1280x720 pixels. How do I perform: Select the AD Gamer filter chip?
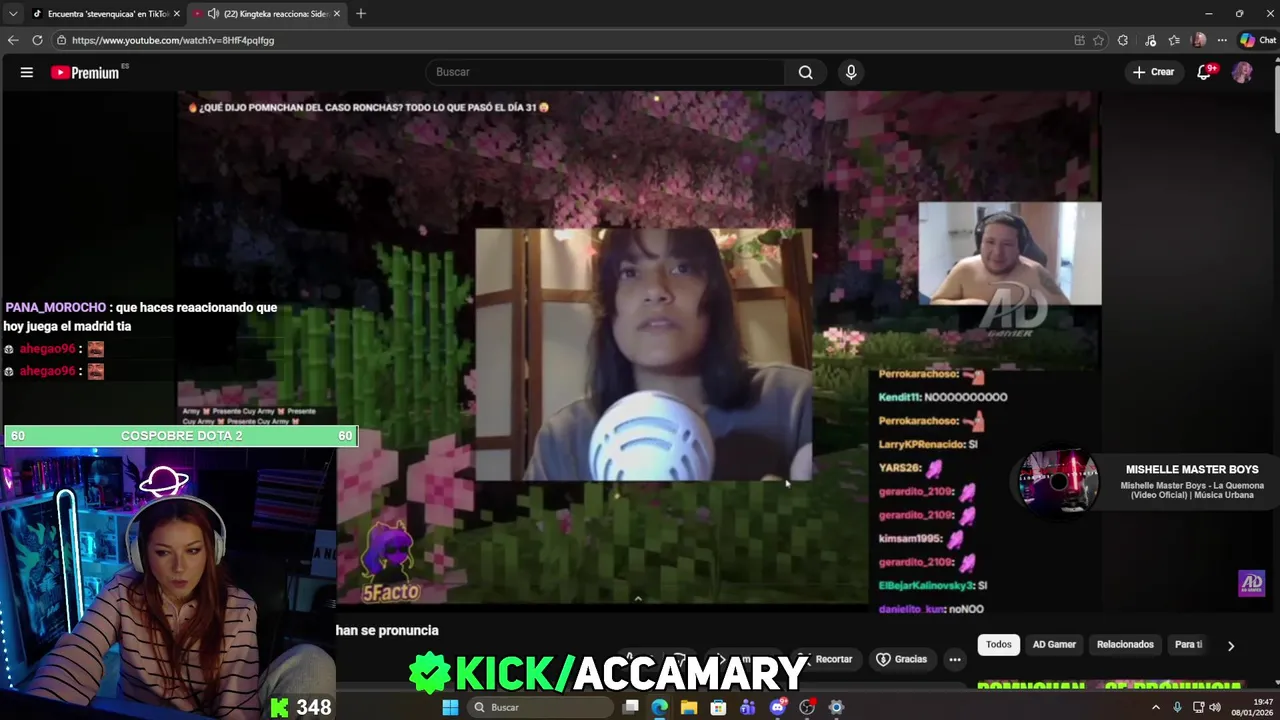click(1054, 645)
